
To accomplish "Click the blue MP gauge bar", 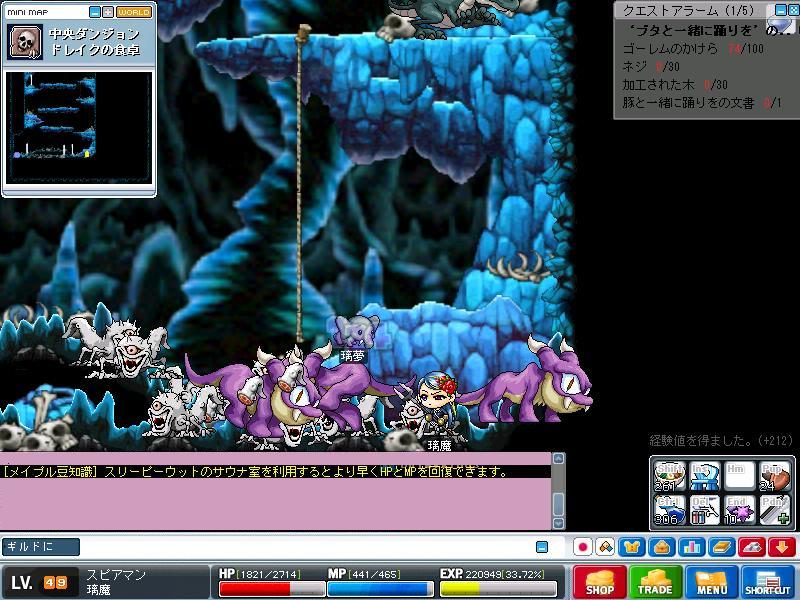I will click(380, 589).
